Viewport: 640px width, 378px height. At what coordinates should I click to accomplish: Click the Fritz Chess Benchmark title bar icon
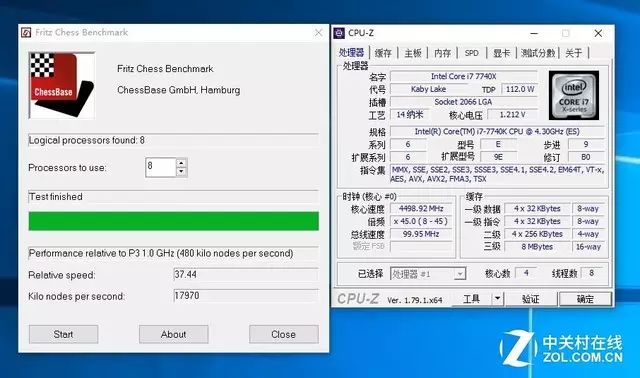[26, 32]
